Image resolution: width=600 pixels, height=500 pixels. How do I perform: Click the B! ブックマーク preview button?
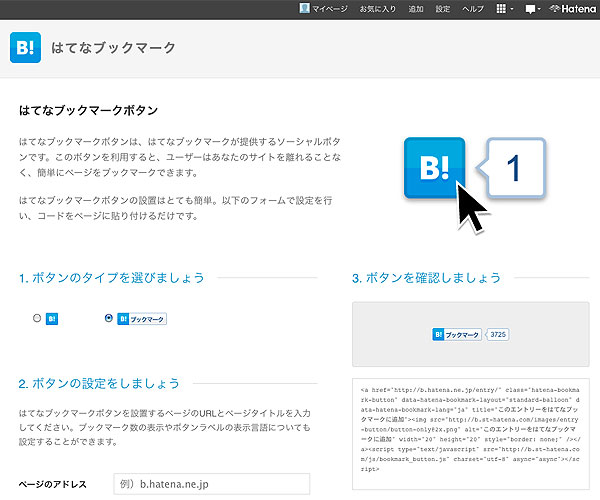point(457,334)
